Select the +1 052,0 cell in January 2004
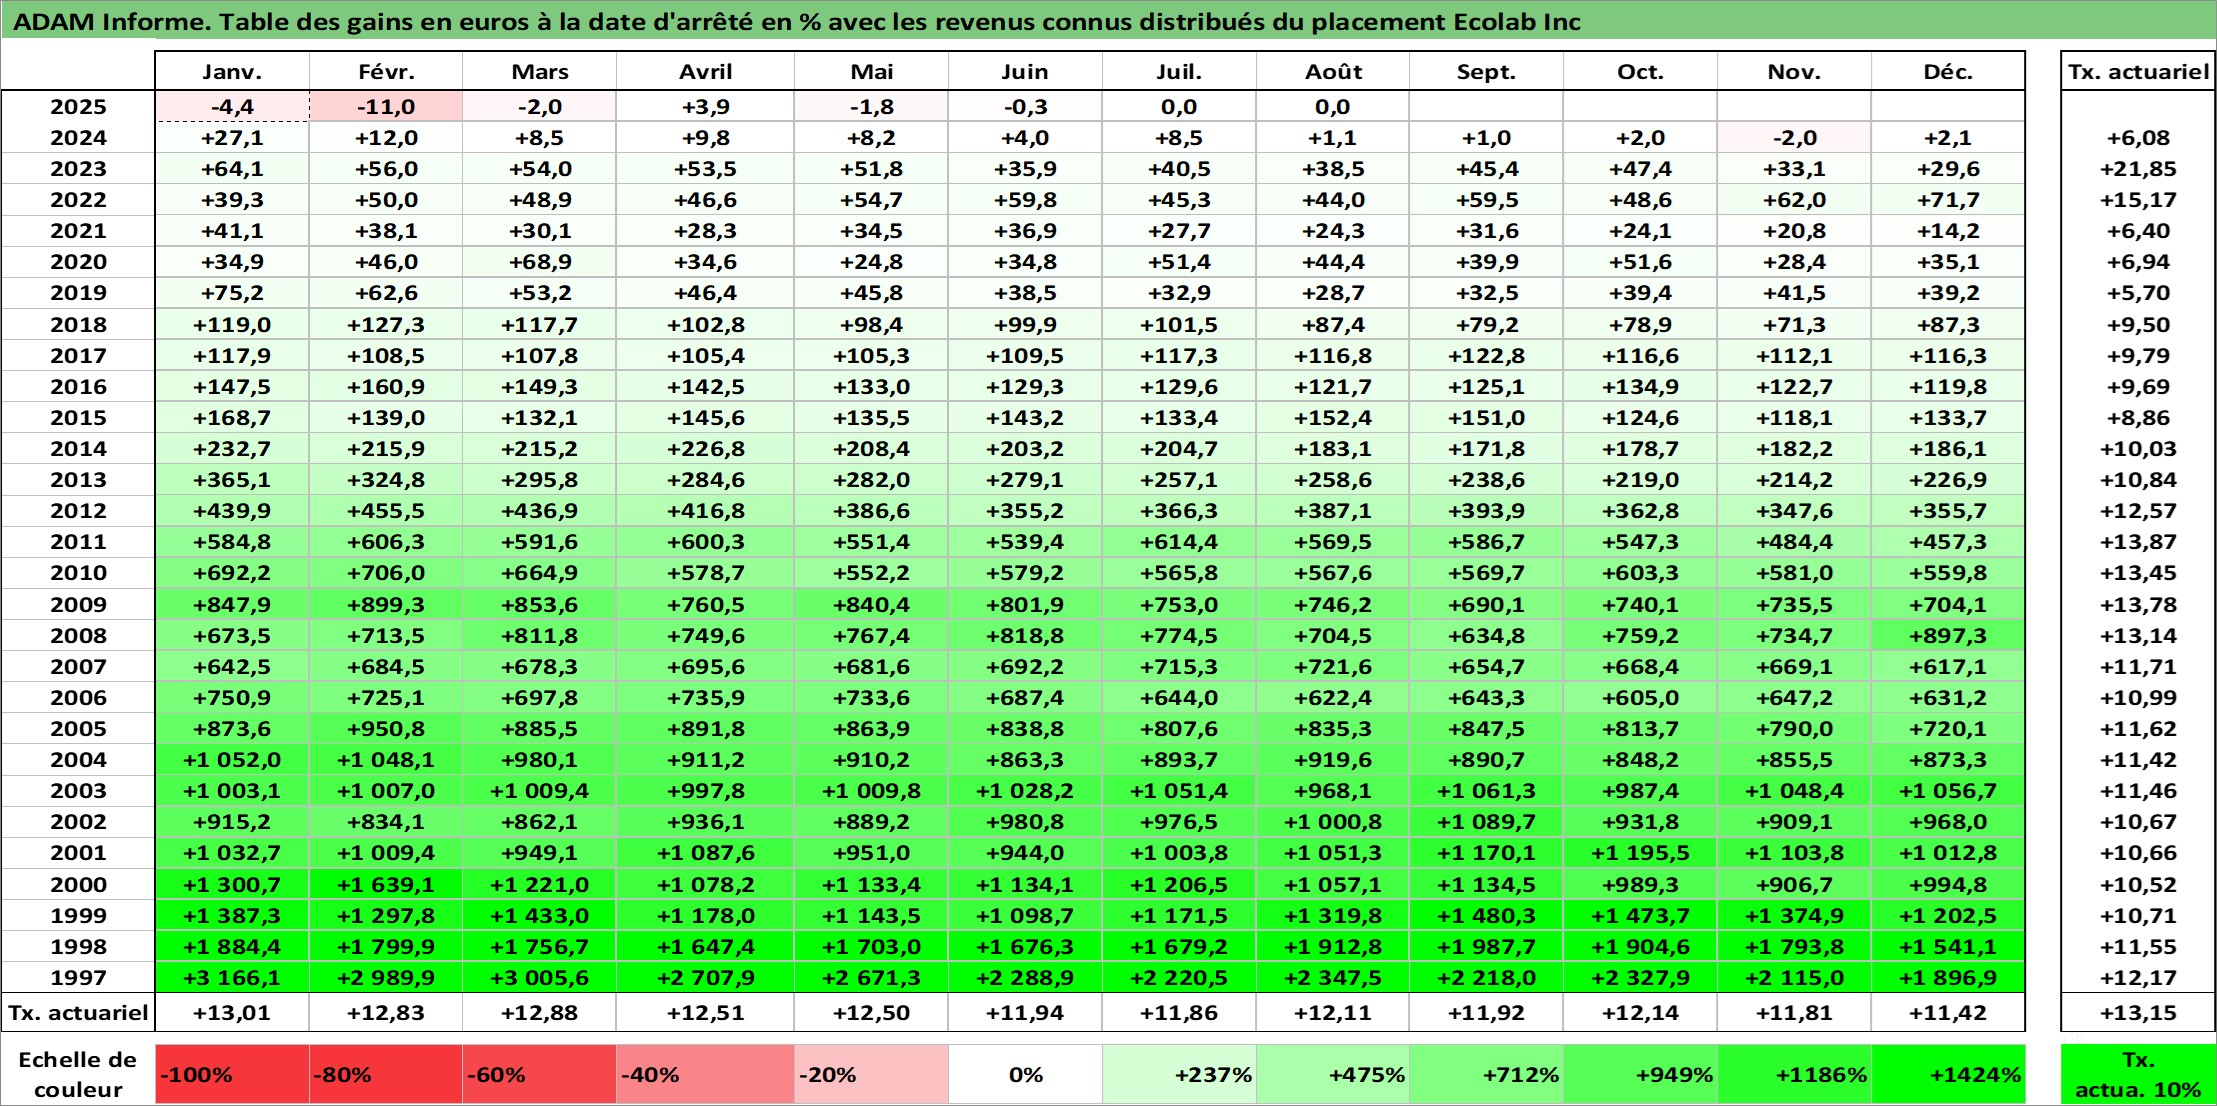Viewport: 2217px width, 1106px height. [x=232, y=759]
